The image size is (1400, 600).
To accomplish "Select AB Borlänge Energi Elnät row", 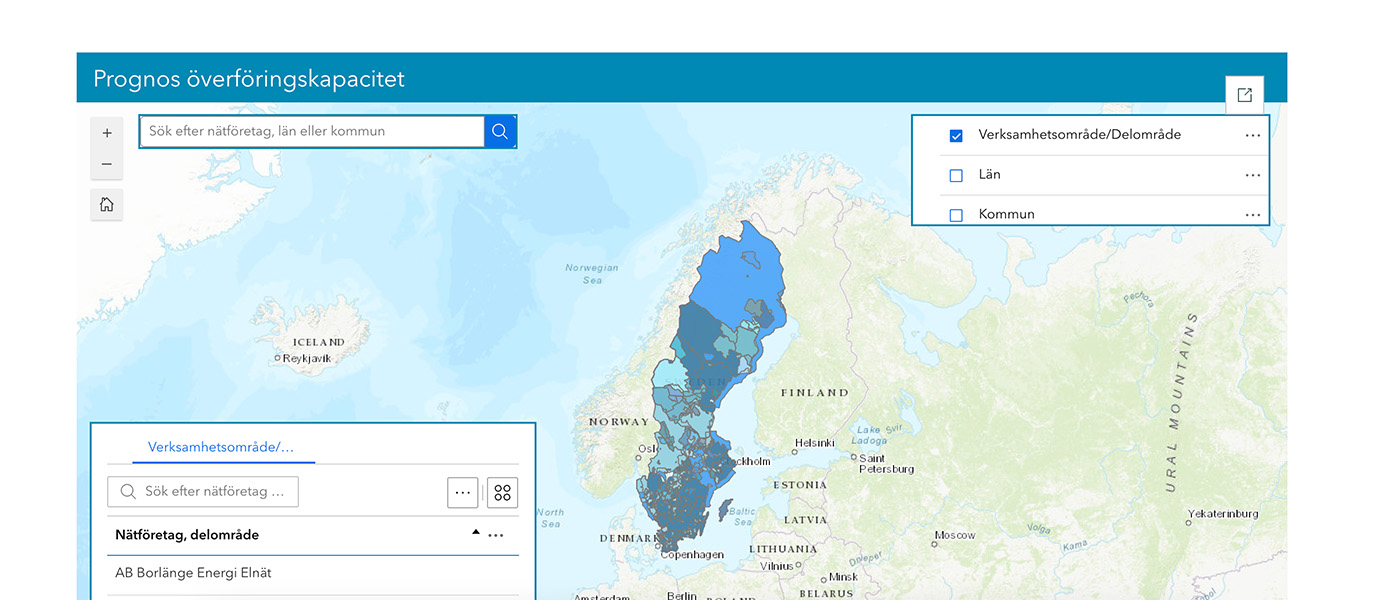I will pyautogui.click(x=194, y=573).
